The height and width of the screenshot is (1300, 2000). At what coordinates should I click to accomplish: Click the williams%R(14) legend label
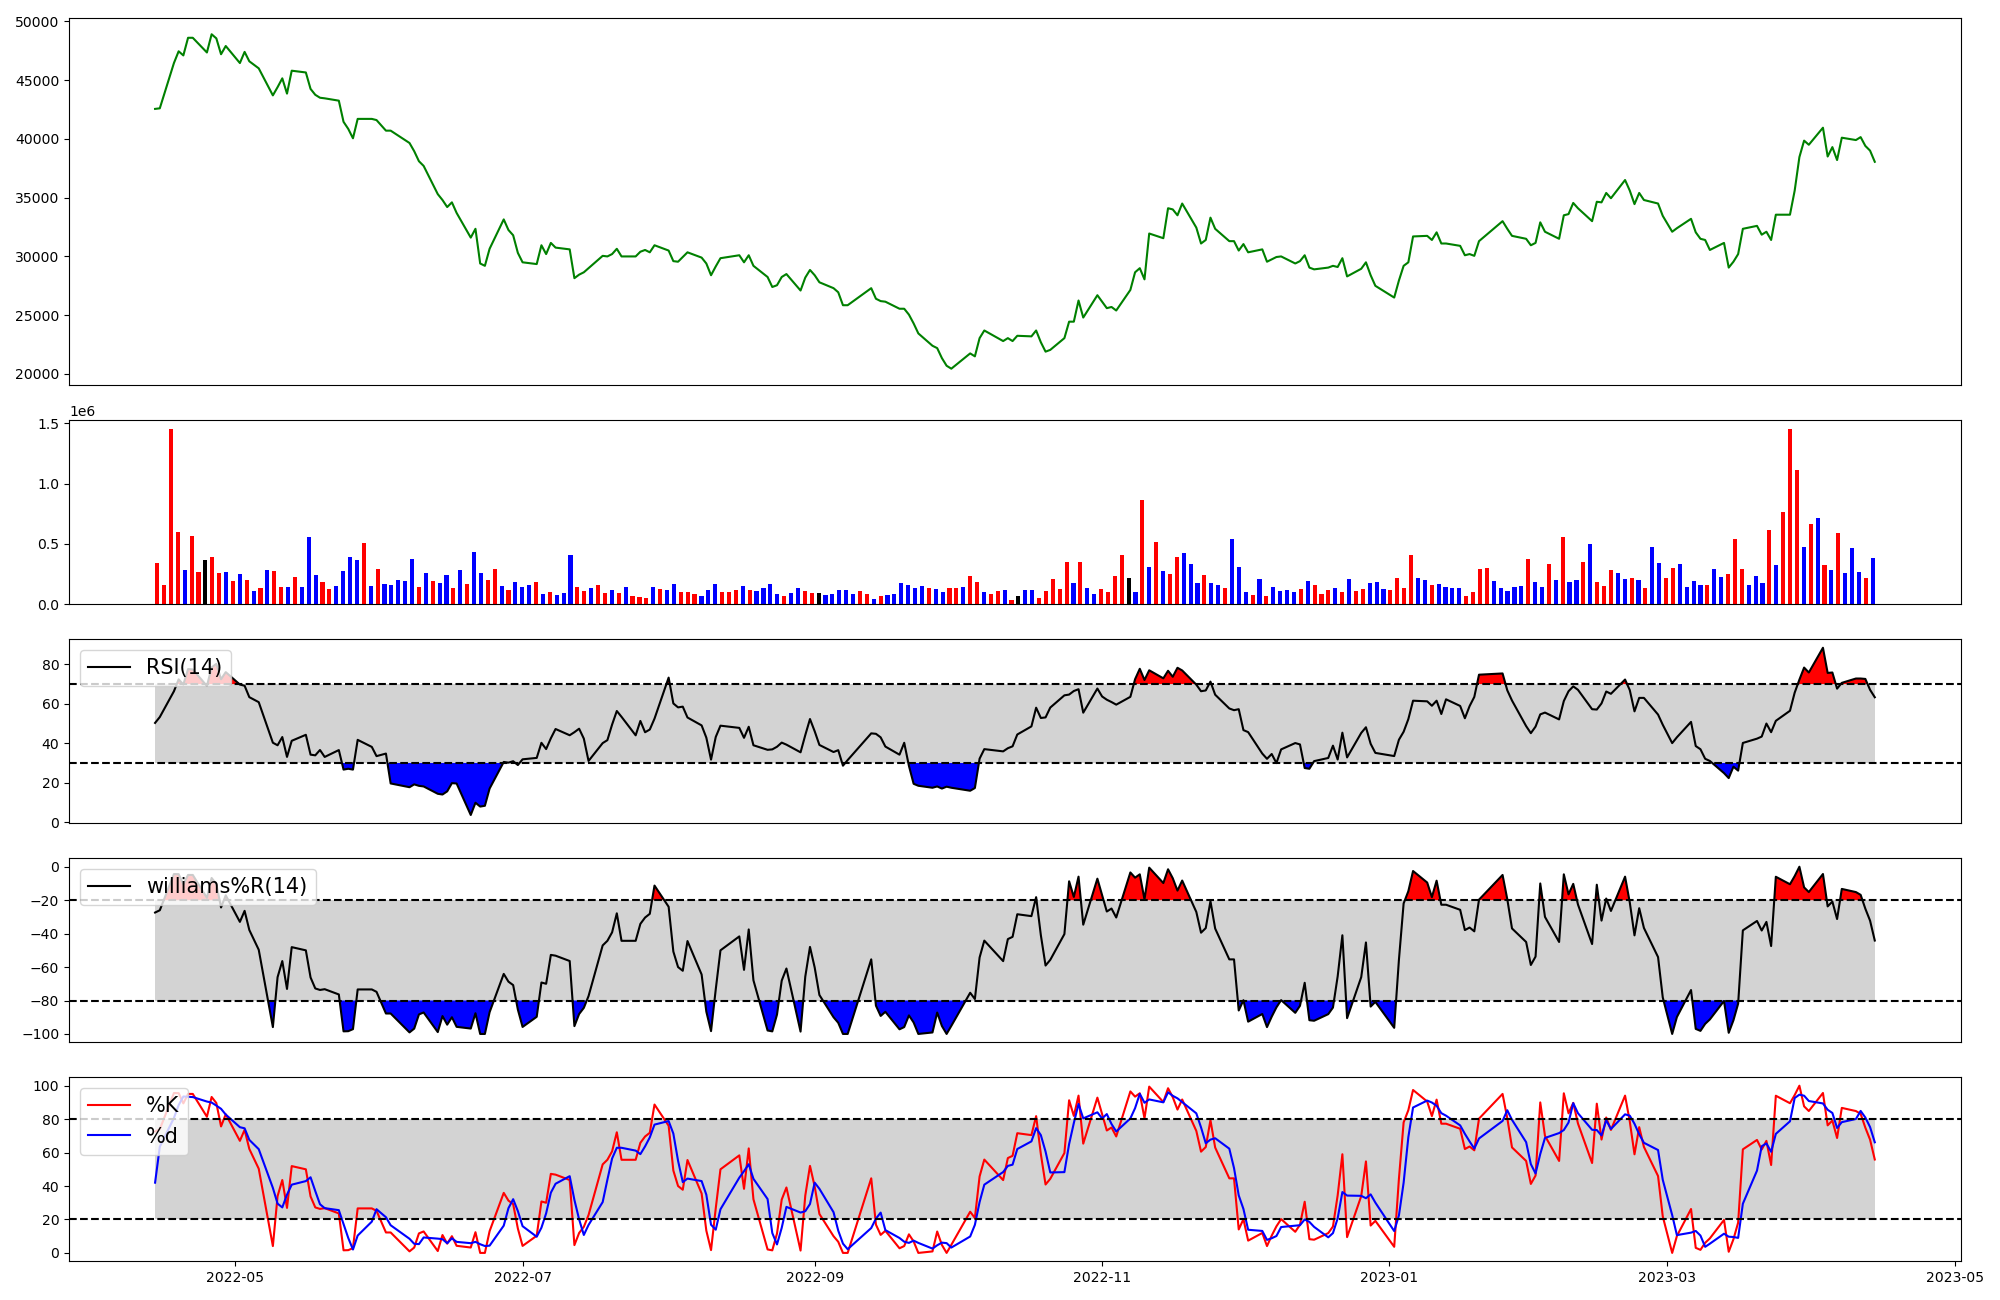tap(226, 886)
